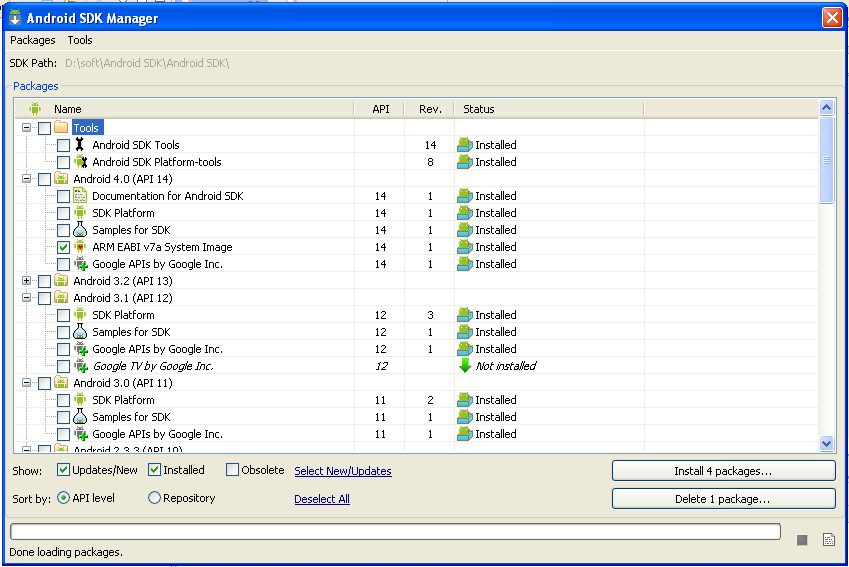The image size is (849, 567).
Task: Select the Tools tree row label
Action: click(x=86, y=128)
